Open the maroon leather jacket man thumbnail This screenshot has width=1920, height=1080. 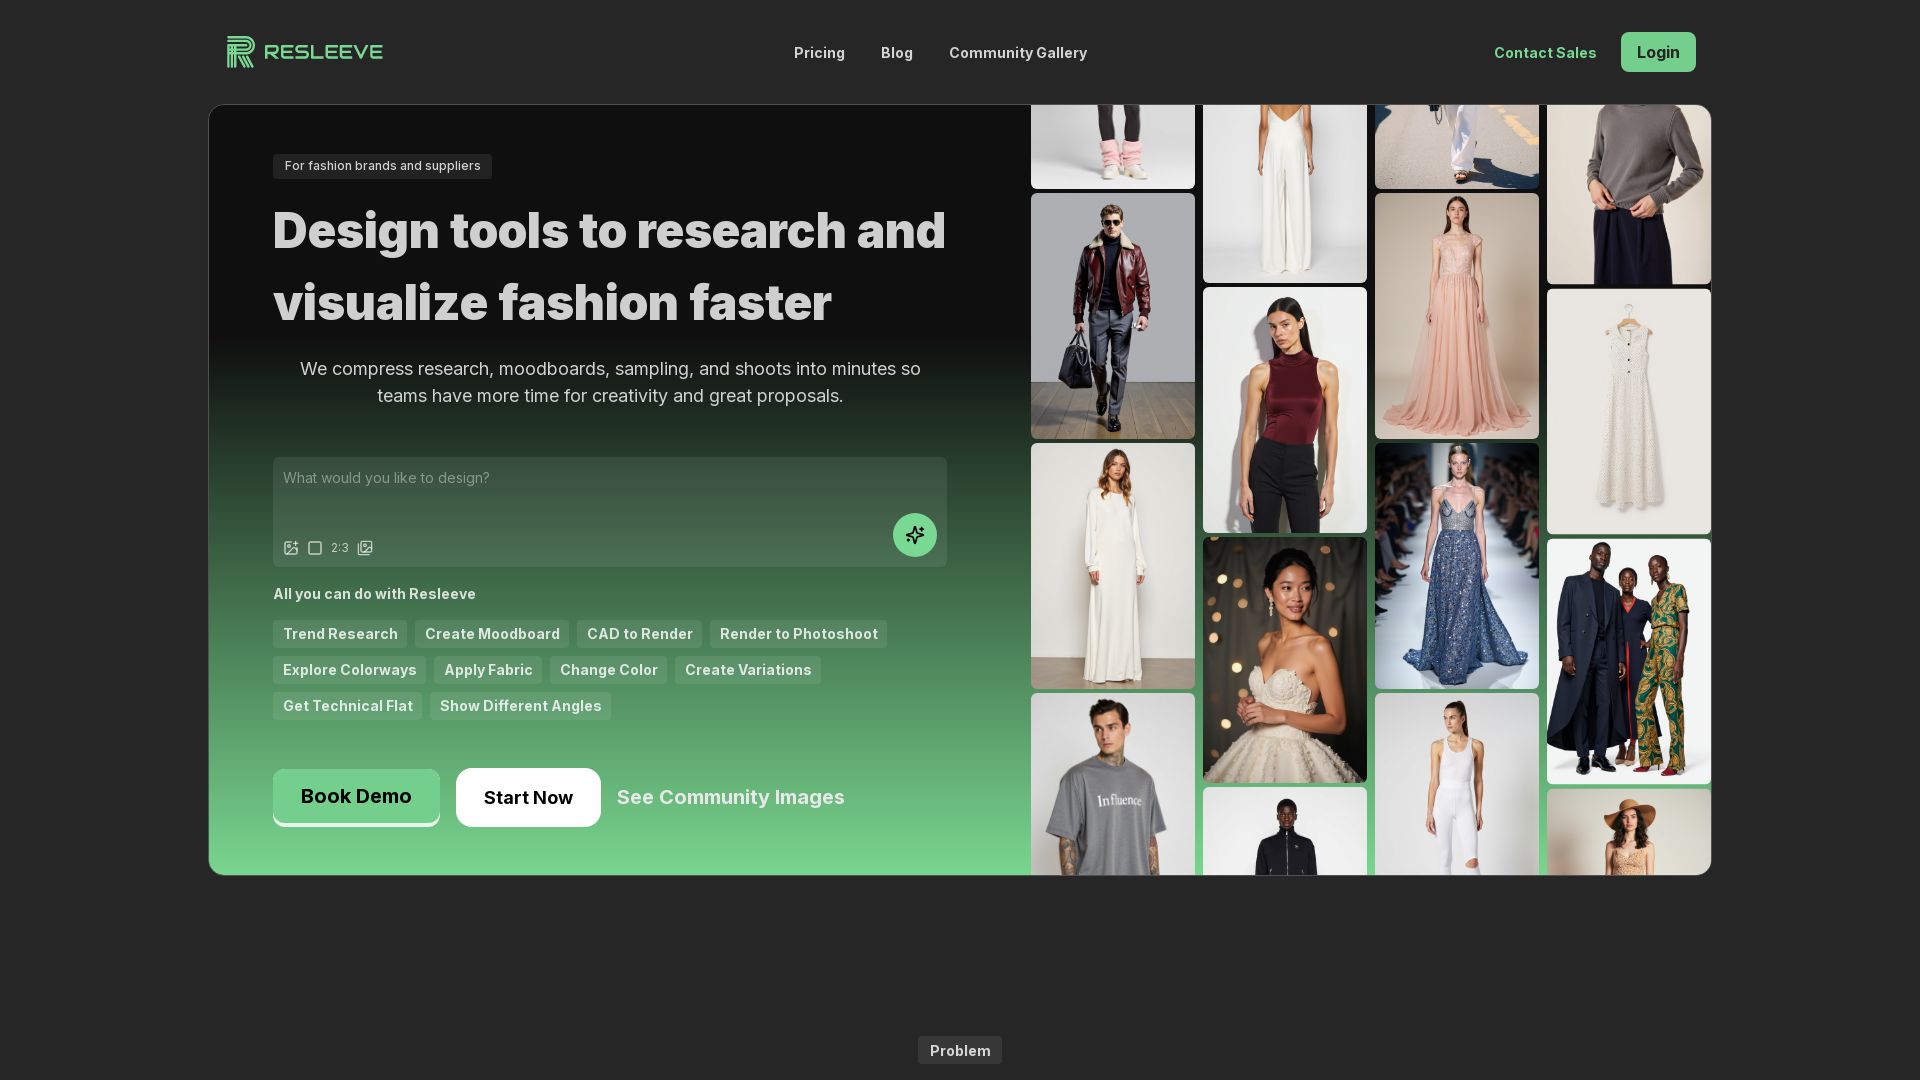click(1112, 316)
